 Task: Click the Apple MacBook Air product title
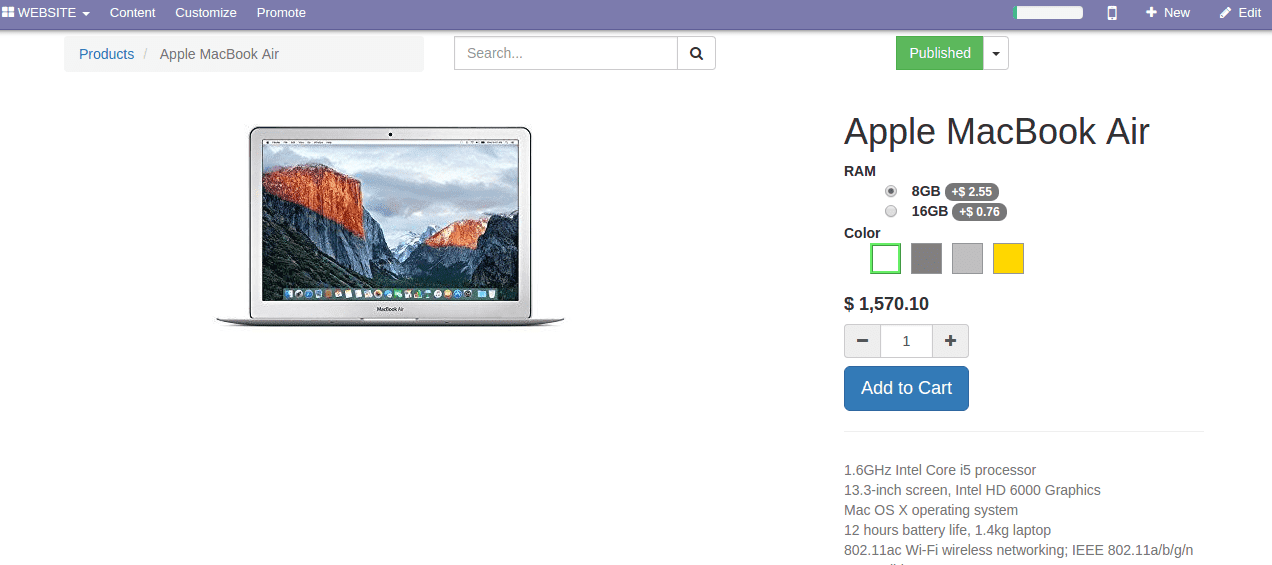(x=997, y=132)
